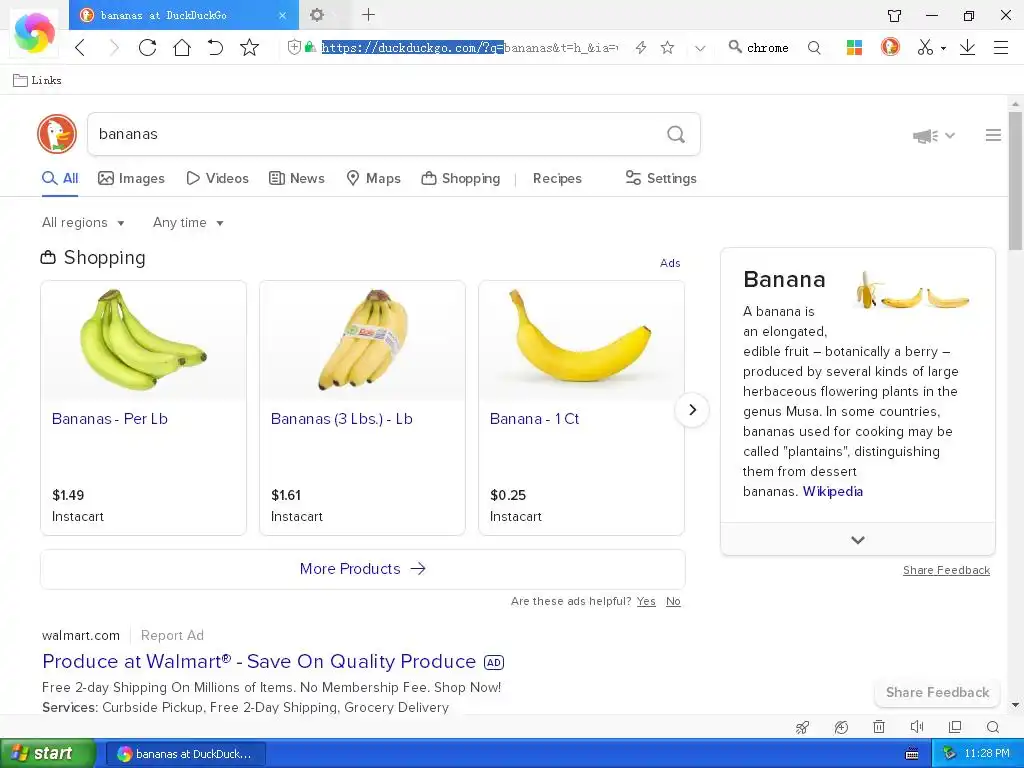Open the Banana - 1 Ct product link
This screenshot has height=768, width=1024.
(x=534, y=419)
